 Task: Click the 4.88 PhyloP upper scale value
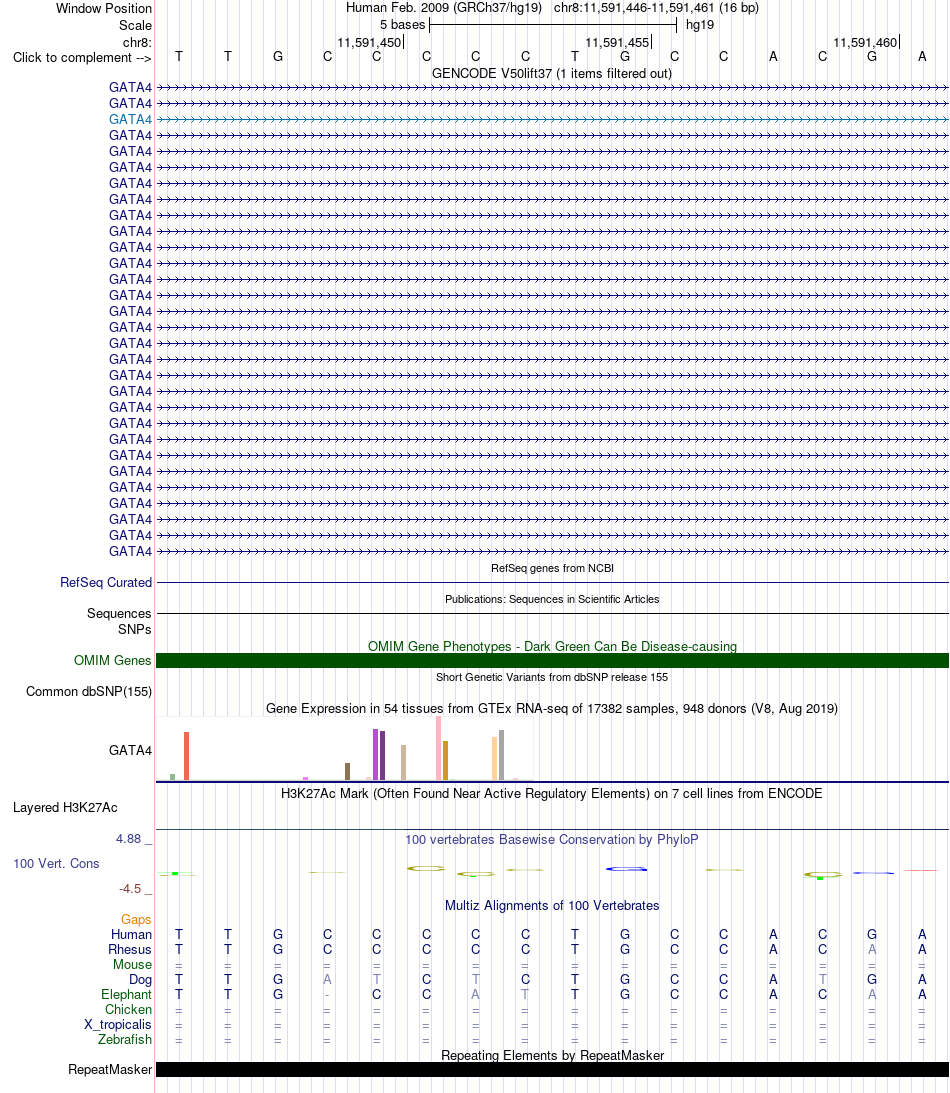[x=129, y=839]
